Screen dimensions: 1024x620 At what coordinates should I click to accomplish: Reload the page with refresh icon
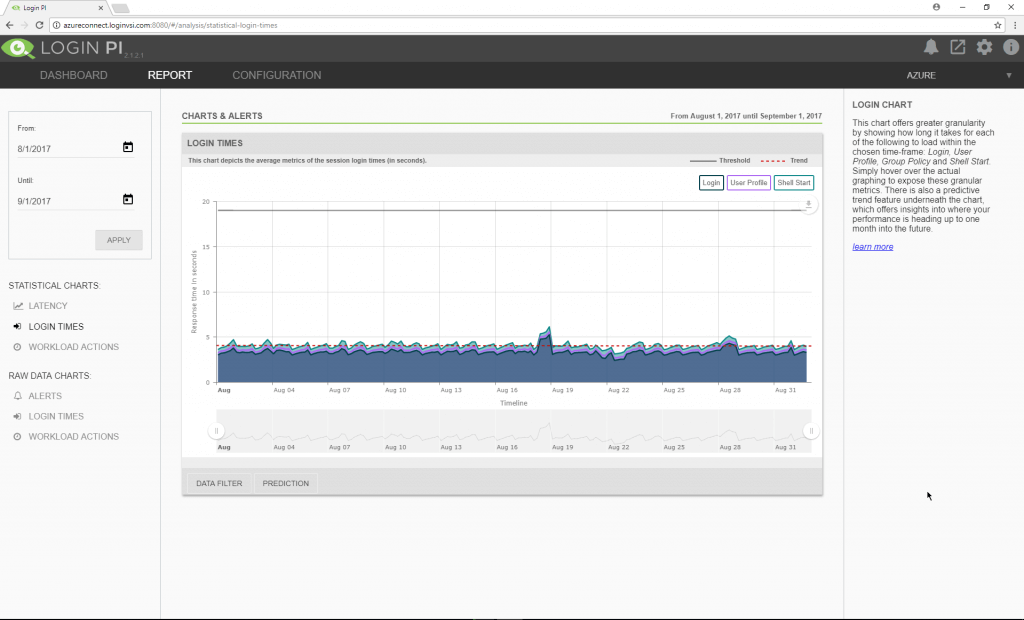(x=39, y=25)
